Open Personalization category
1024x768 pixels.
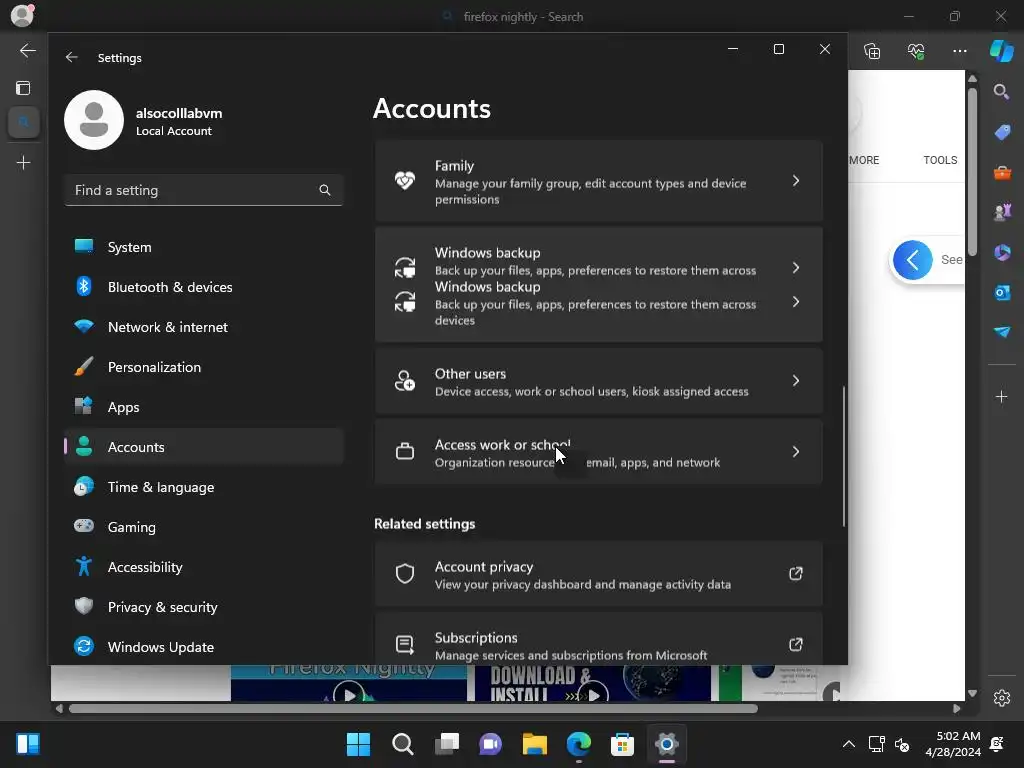[203, 367]
